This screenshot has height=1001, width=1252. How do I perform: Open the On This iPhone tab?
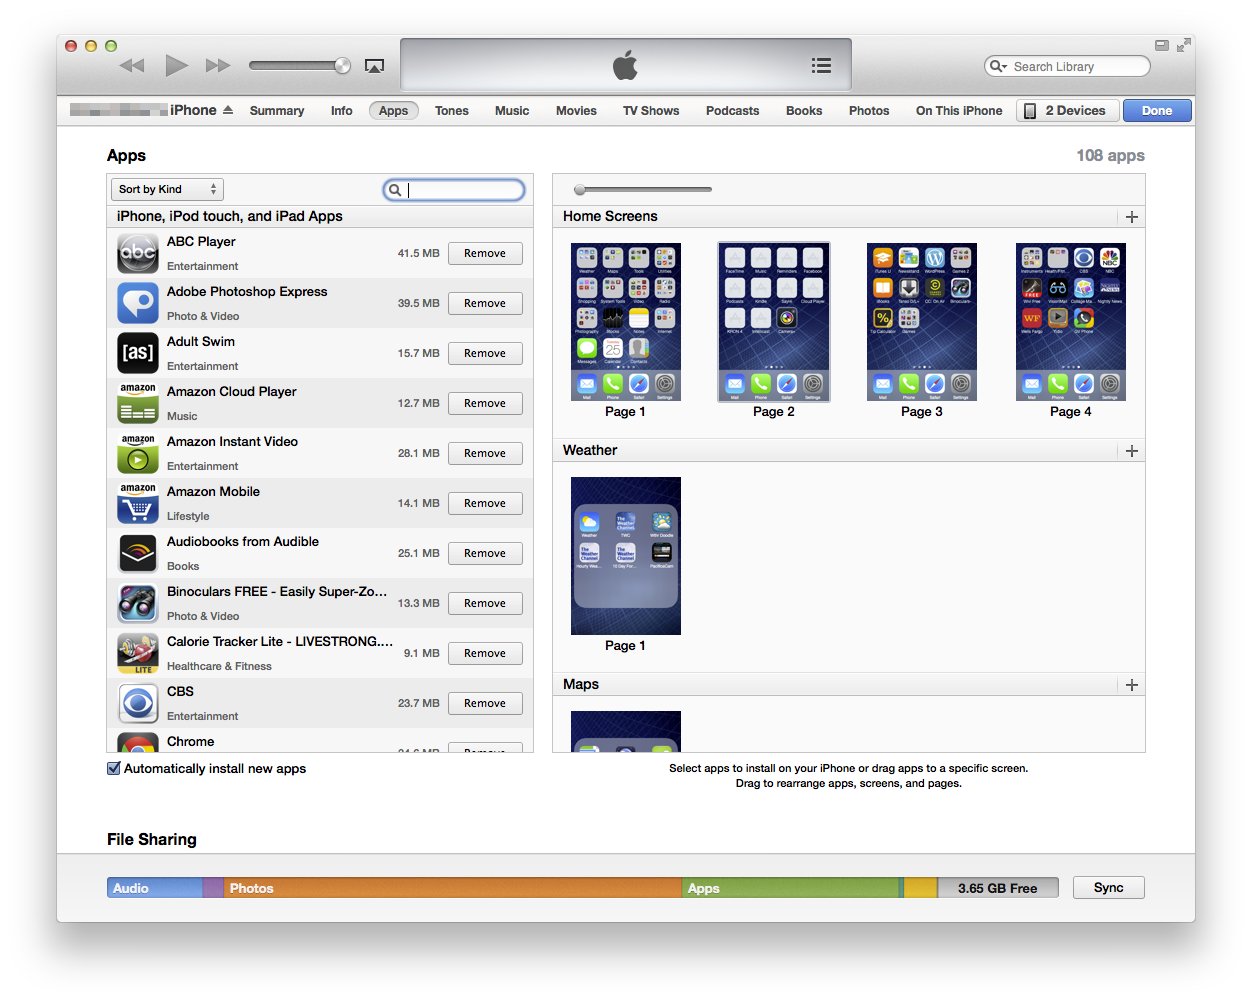click(x=959, y=111)
